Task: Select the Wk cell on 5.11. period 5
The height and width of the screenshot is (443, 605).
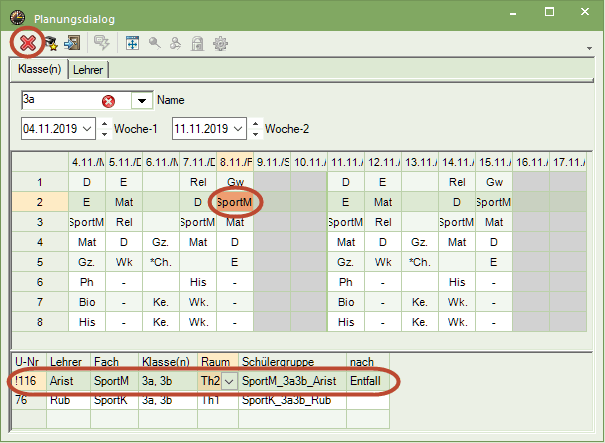Action: [x=124, y=262]
